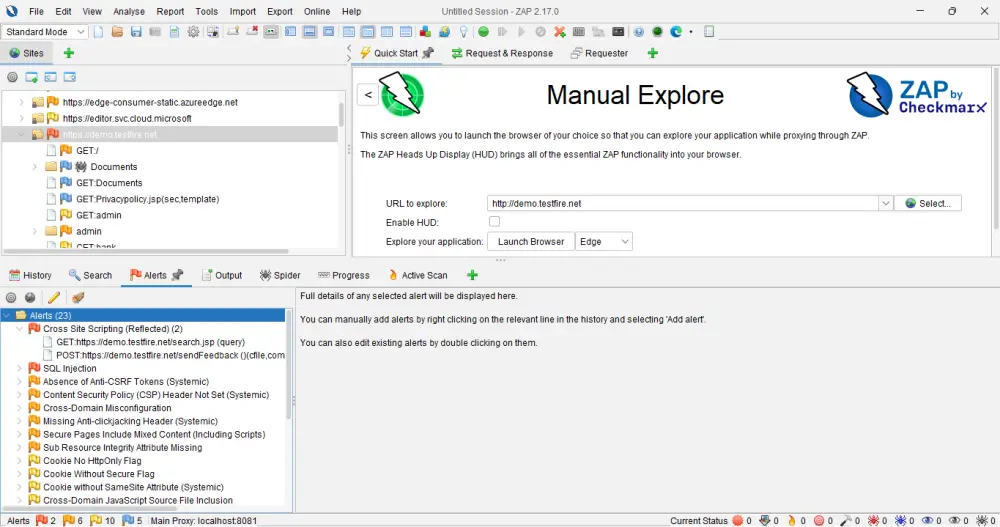The image size is (1000, 527).
Task: Click the light bulb tips icon
Action: click(464, 32)
